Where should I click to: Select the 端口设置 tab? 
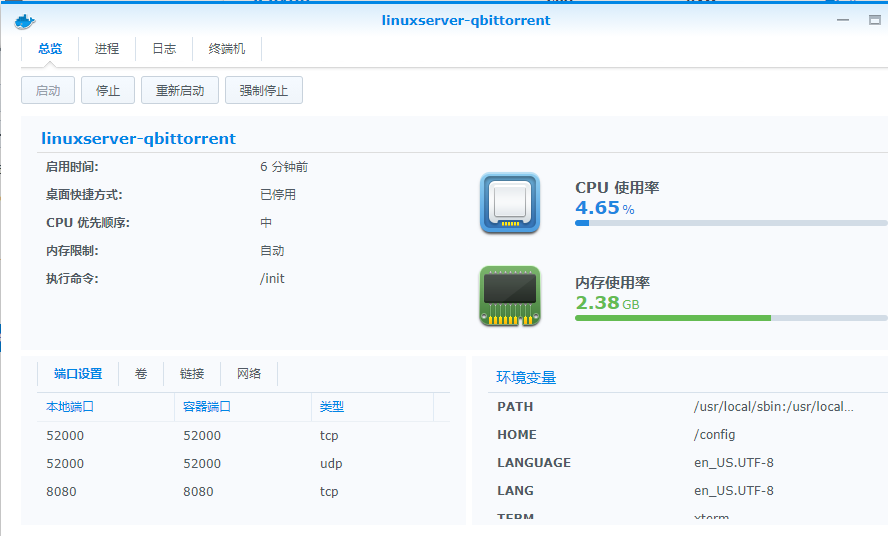[x=78, y=374]
